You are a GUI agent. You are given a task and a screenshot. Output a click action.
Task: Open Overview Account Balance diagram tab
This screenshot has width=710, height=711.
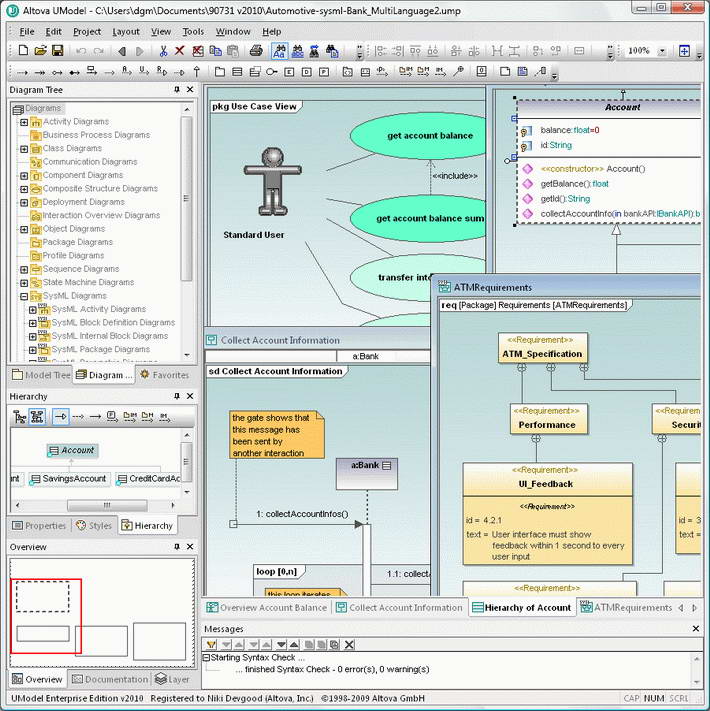point(267,608)
